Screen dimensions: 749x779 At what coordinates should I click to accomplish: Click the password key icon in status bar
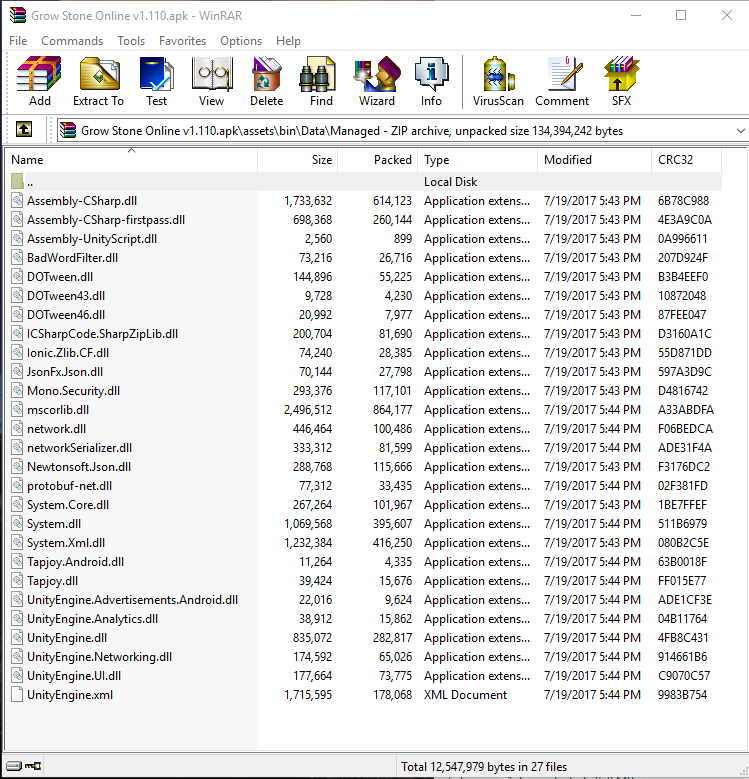click(x=33, y=766)
